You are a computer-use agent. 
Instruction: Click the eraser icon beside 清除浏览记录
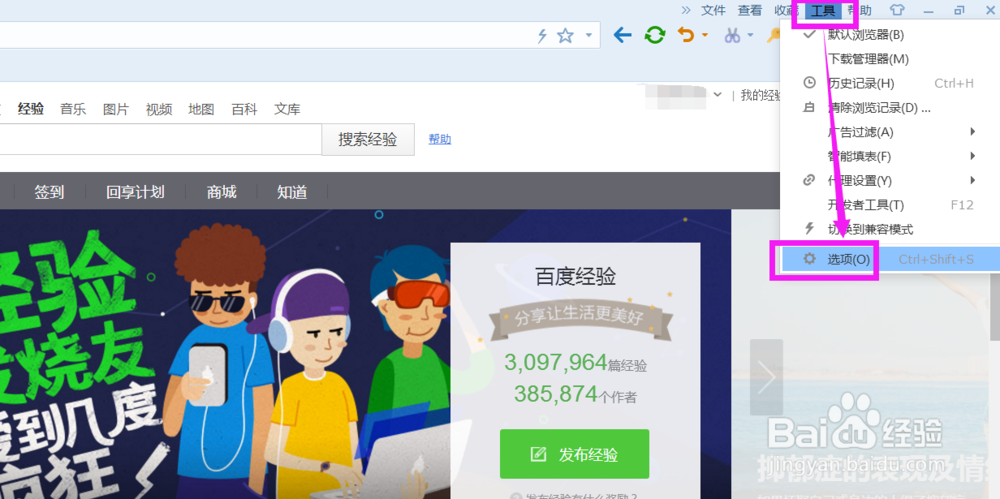(x=809, y=108)
